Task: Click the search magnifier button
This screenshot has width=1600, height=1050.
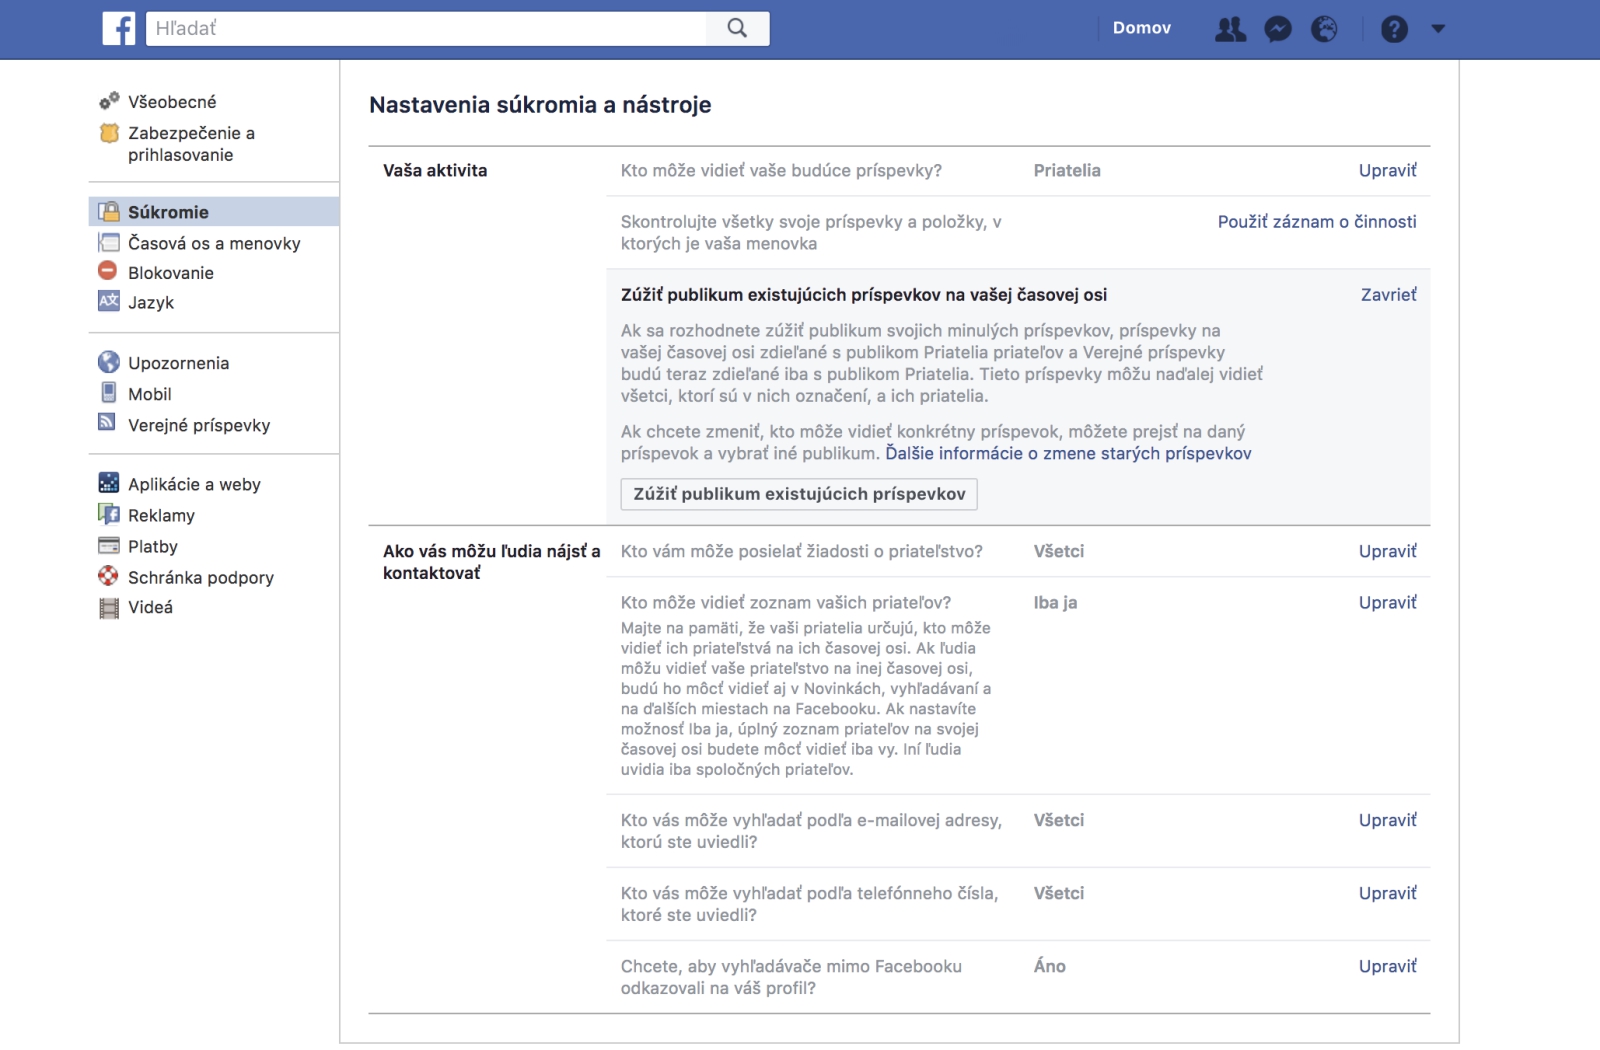Action: pos(737,28)
